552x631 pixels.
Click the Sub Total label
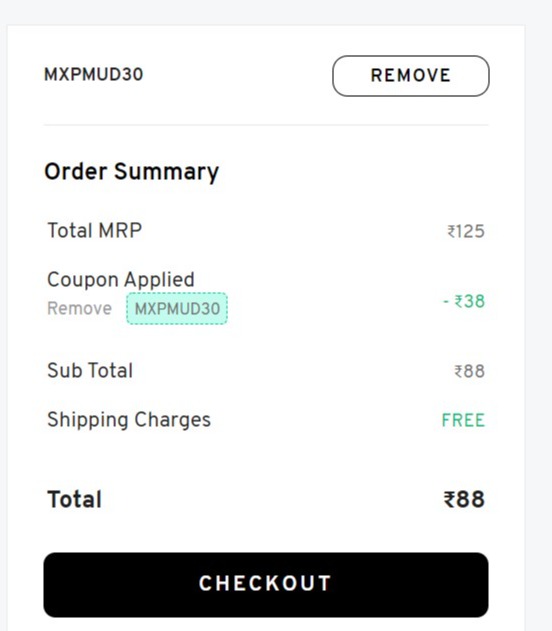(90, 370)
